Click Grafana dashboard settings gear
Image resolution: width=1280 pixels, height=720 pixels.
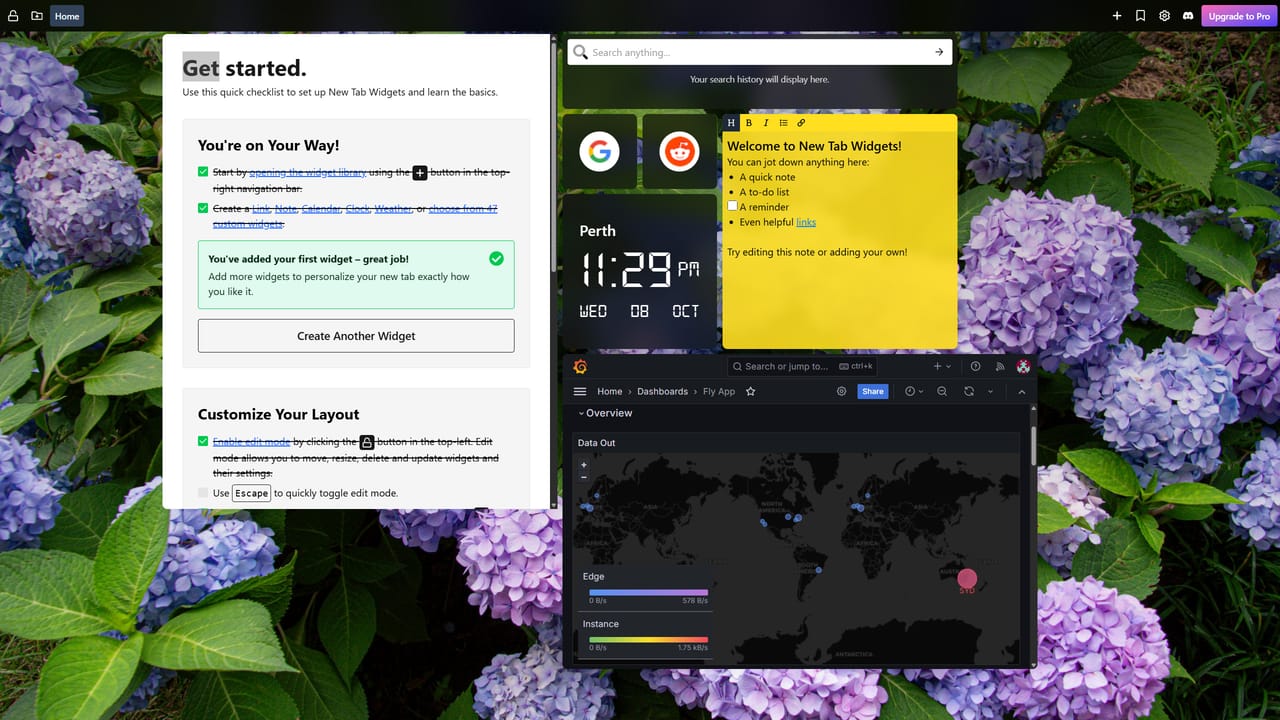841,392
